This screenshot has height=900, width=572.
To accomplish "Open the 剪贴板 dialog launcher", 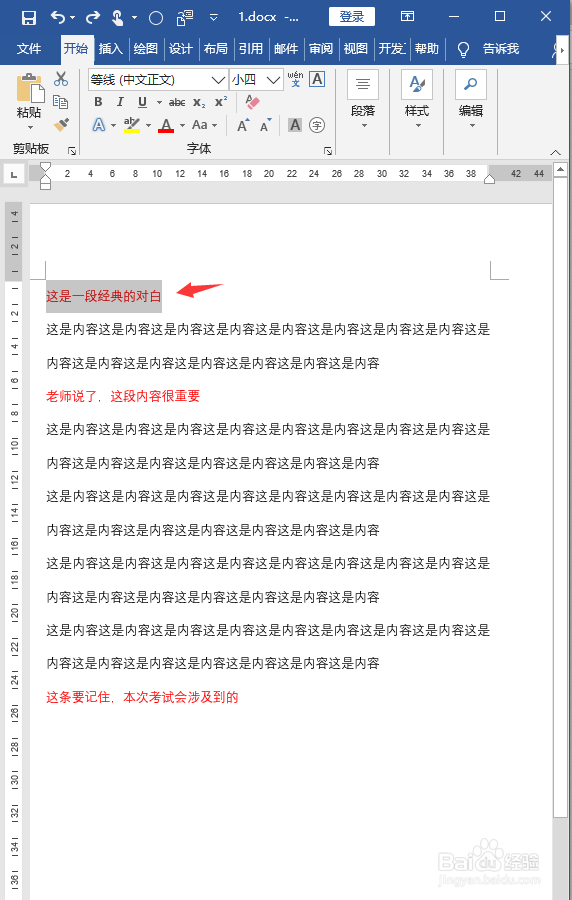I will [72, 150].
